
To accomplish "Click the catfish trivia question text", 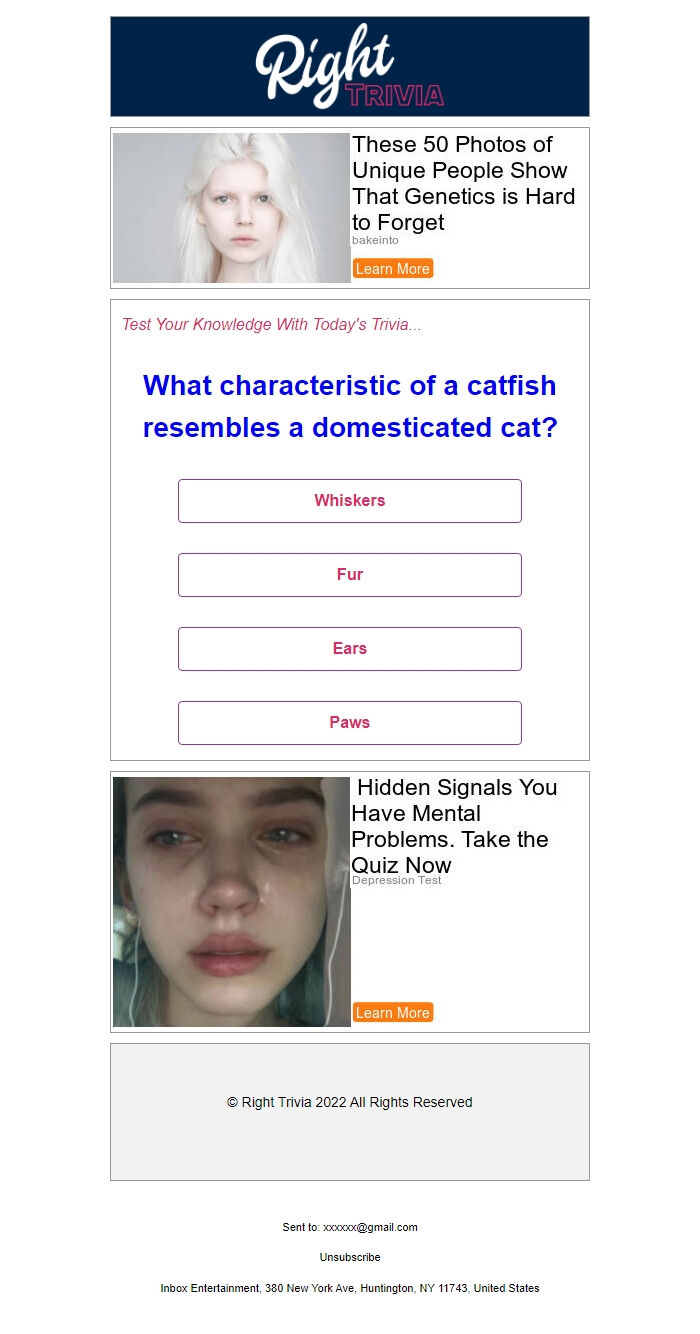I will (x=350, y=406).
